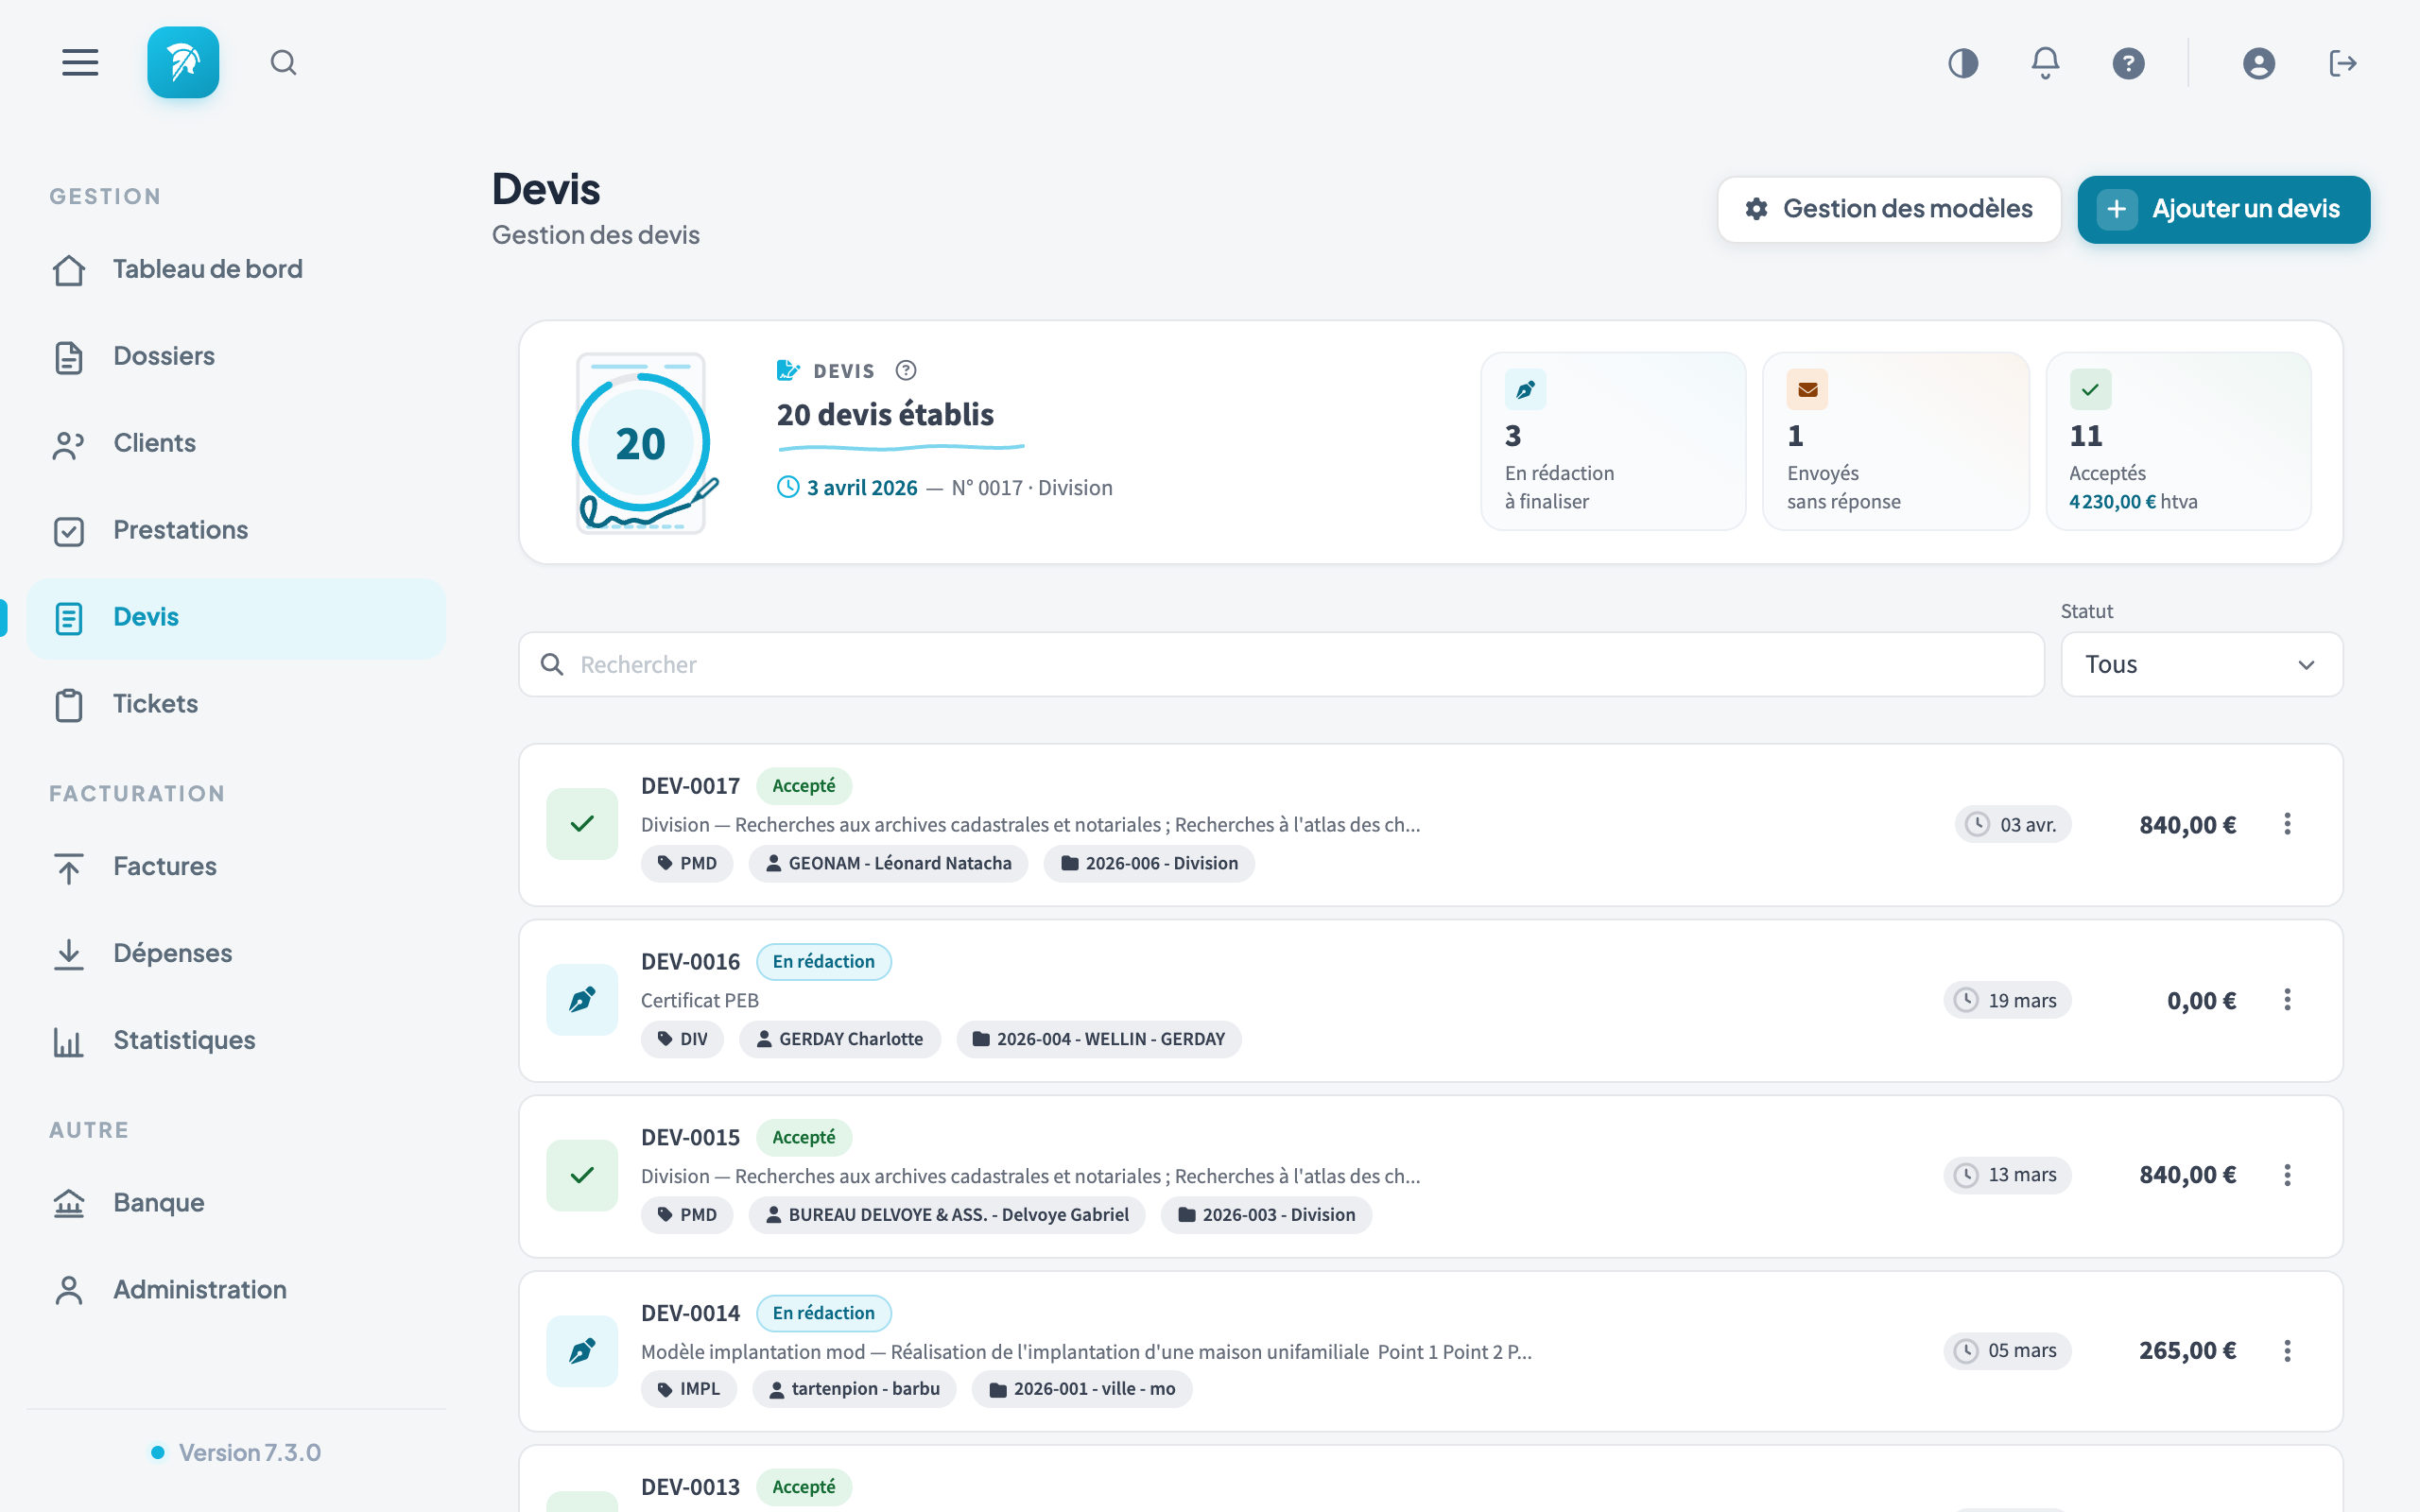The height and width of the screenshot is (1512, 2420).
Task: Open actions menu for DEV-0015
Action: [x=2287, y=1175]
